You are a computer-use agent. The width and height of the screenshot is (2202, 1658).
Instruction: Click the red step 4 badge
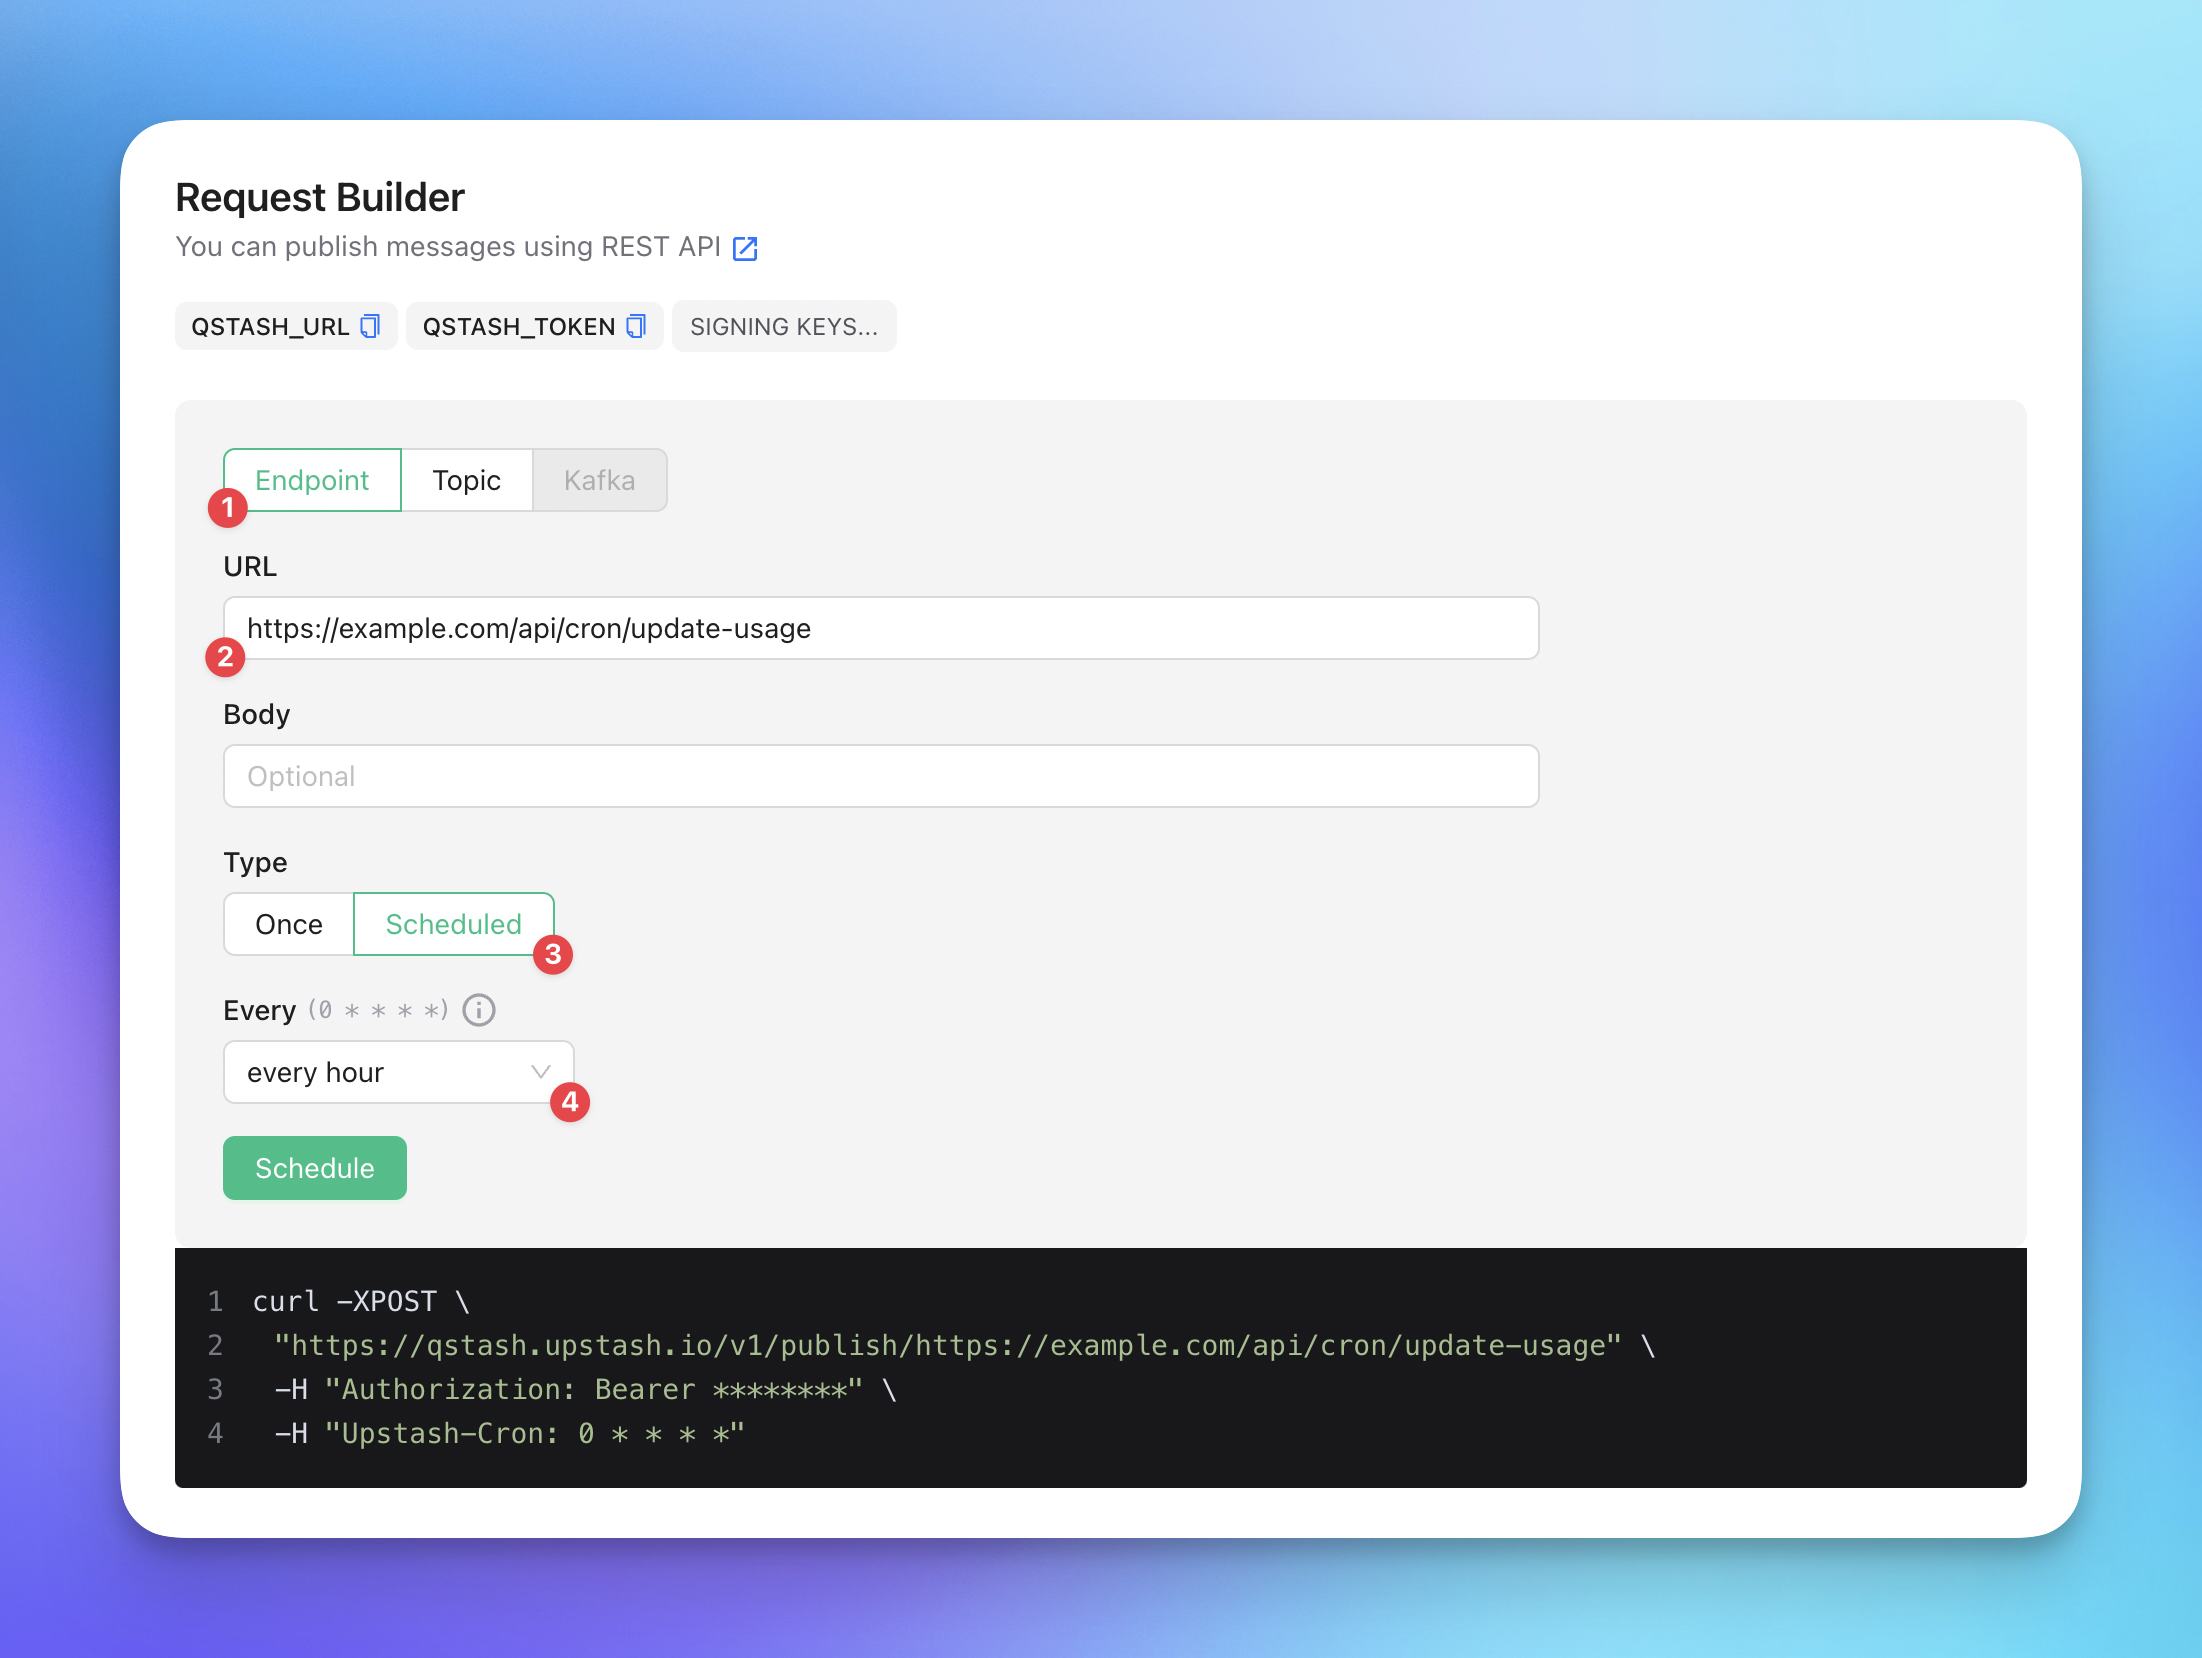coord(570,1102)
